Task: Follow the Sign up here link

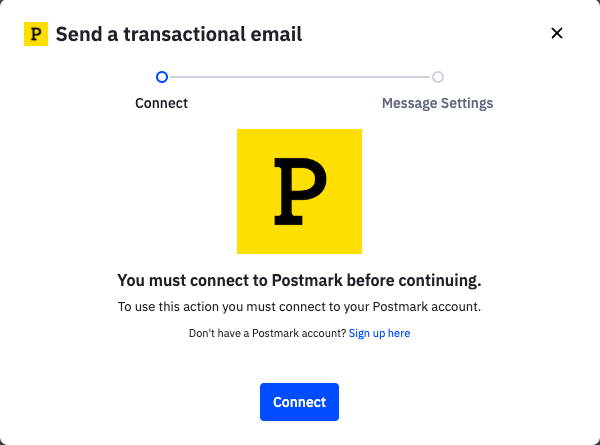Action: point(379,333)
